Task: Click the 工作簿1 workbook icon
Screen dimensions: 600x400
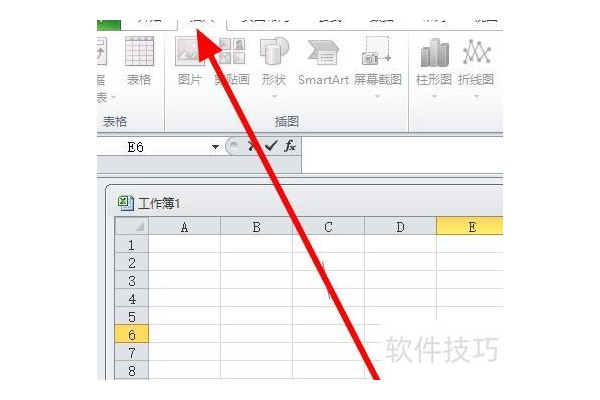Action: point(126,203)
